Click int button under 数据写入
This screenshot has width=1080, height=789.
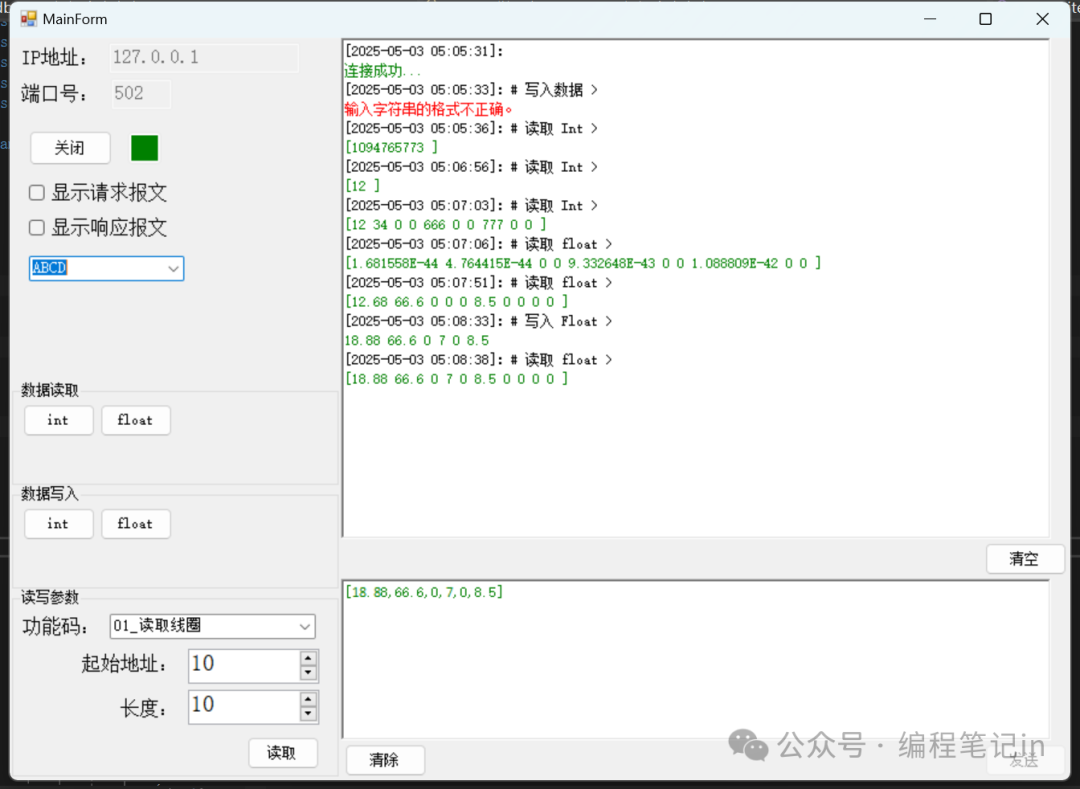point(58,523)
